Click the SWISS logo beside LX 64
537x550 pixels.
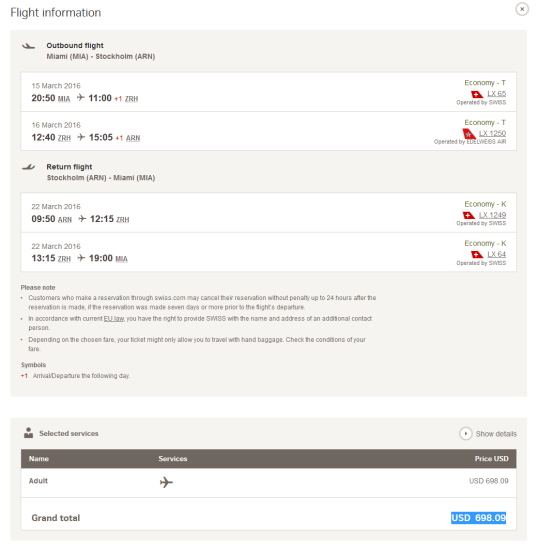(477, 254)
